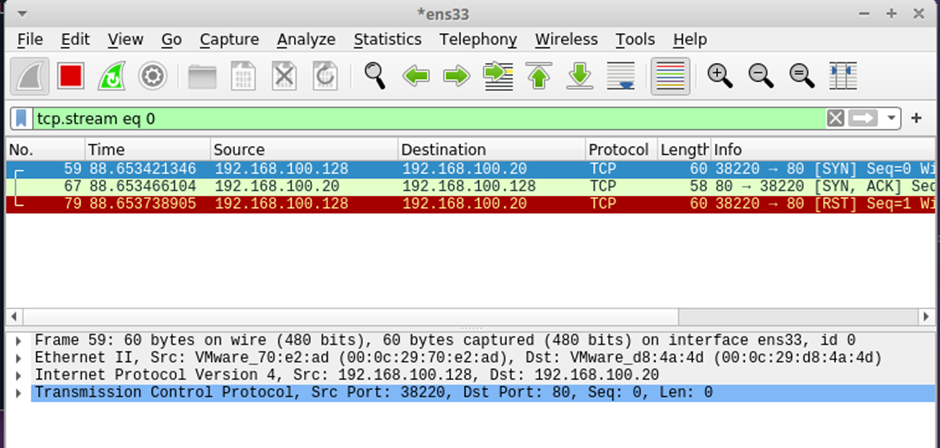The width and height of the screenshot is (940, 448).
Task: Add a display filter button with plus
Action: coord(916,119)
